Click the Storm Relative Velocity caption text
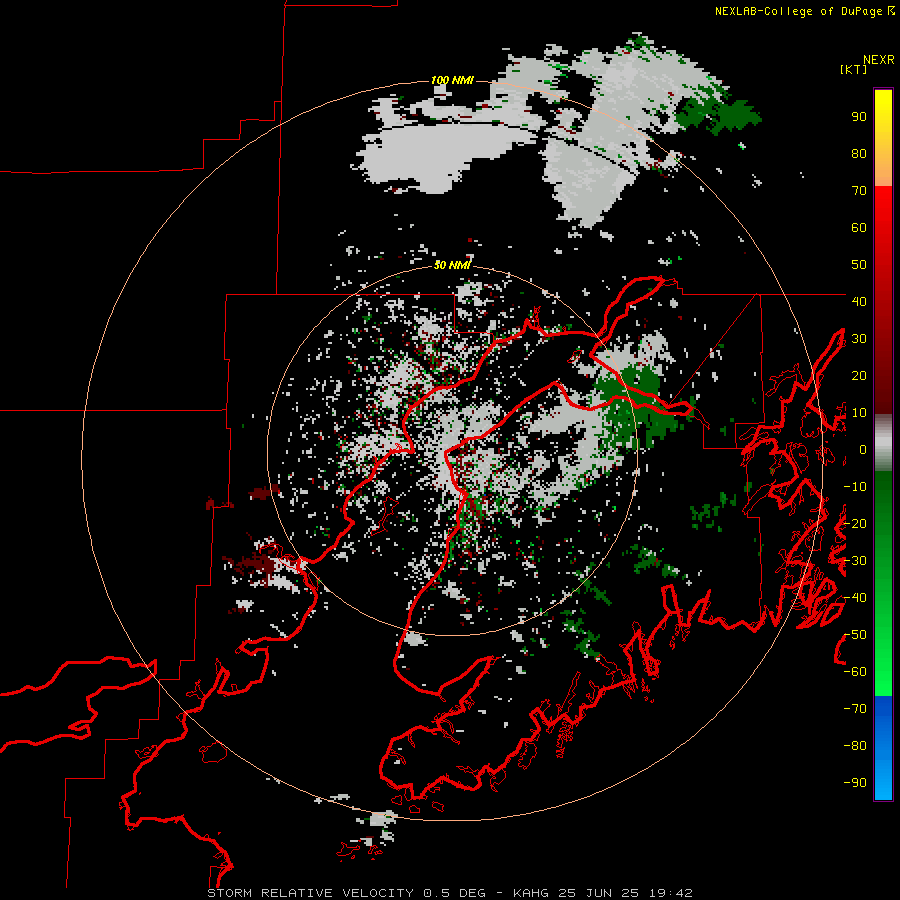 [450, 893]
